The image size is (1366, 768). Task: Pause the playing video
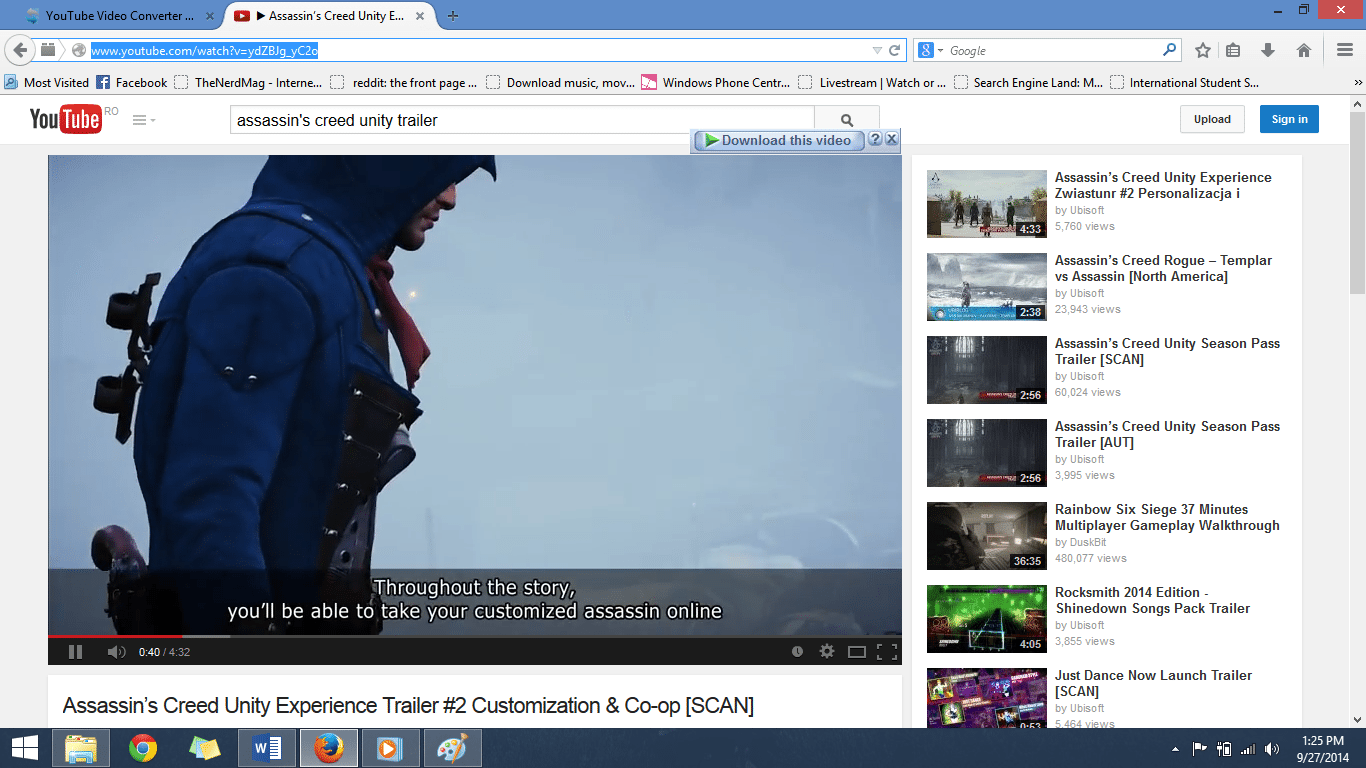pos(75,651)
